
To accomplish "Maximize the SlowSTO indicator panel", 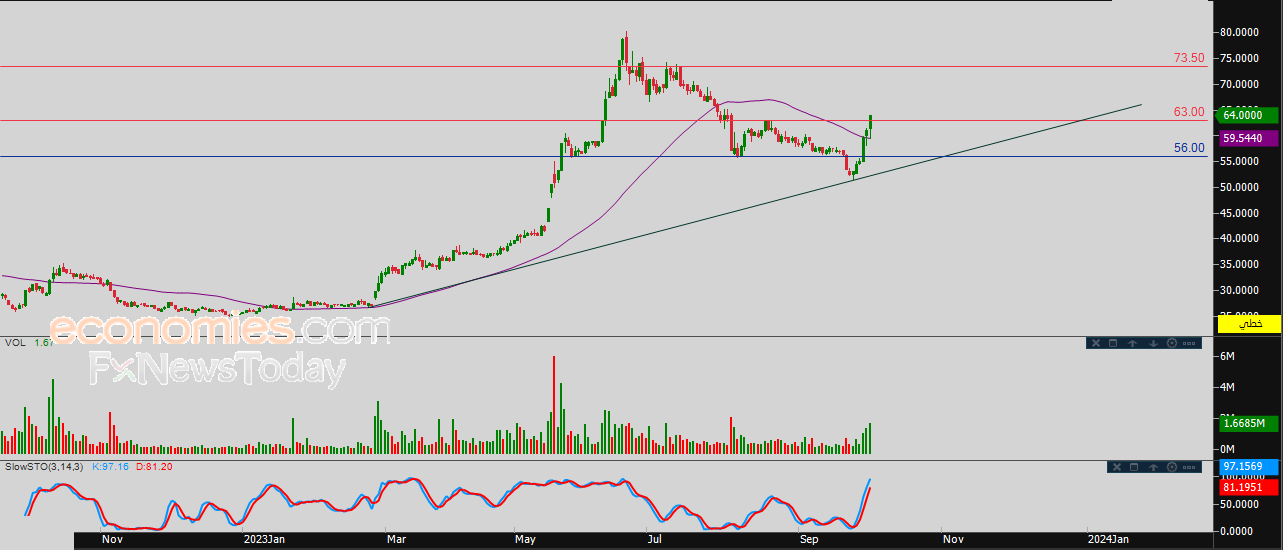I will point(1134,467).
